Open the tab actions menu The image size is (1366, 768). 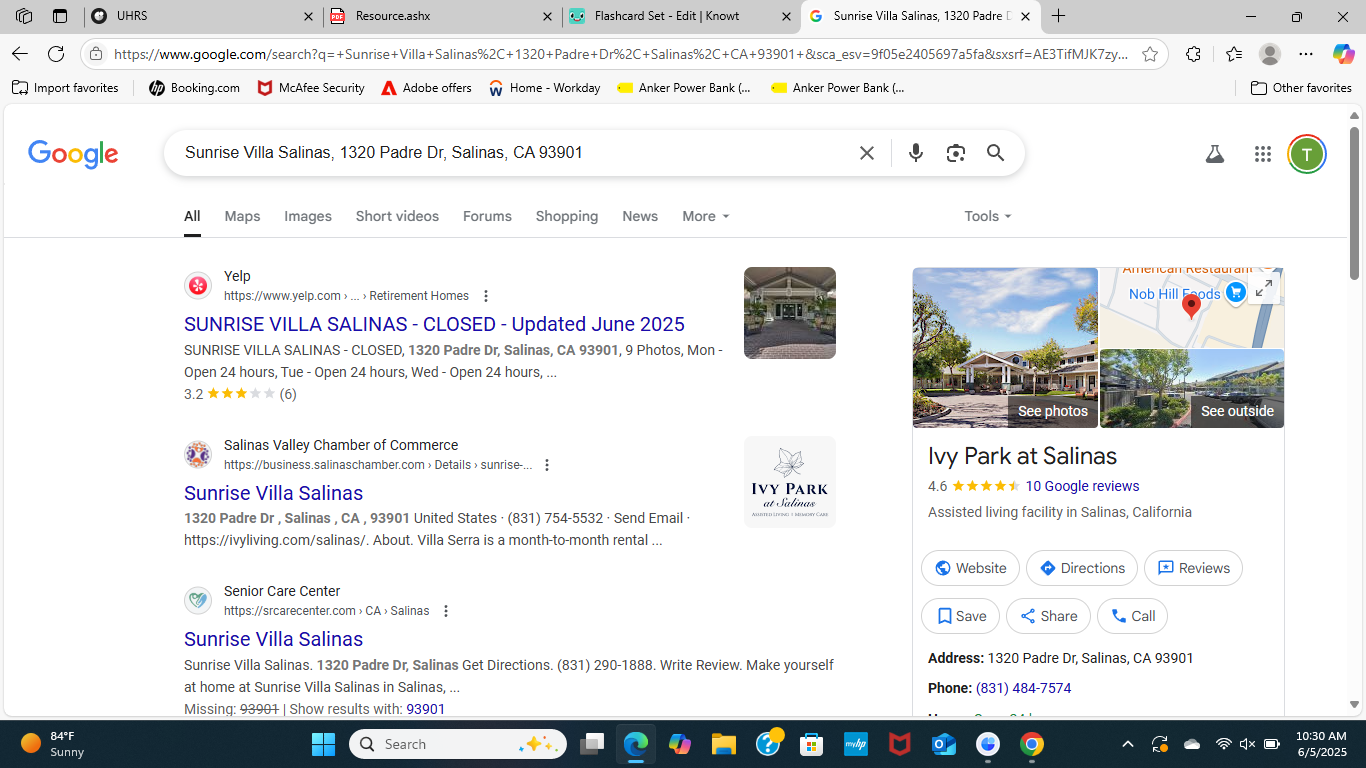tap(60, 16)
